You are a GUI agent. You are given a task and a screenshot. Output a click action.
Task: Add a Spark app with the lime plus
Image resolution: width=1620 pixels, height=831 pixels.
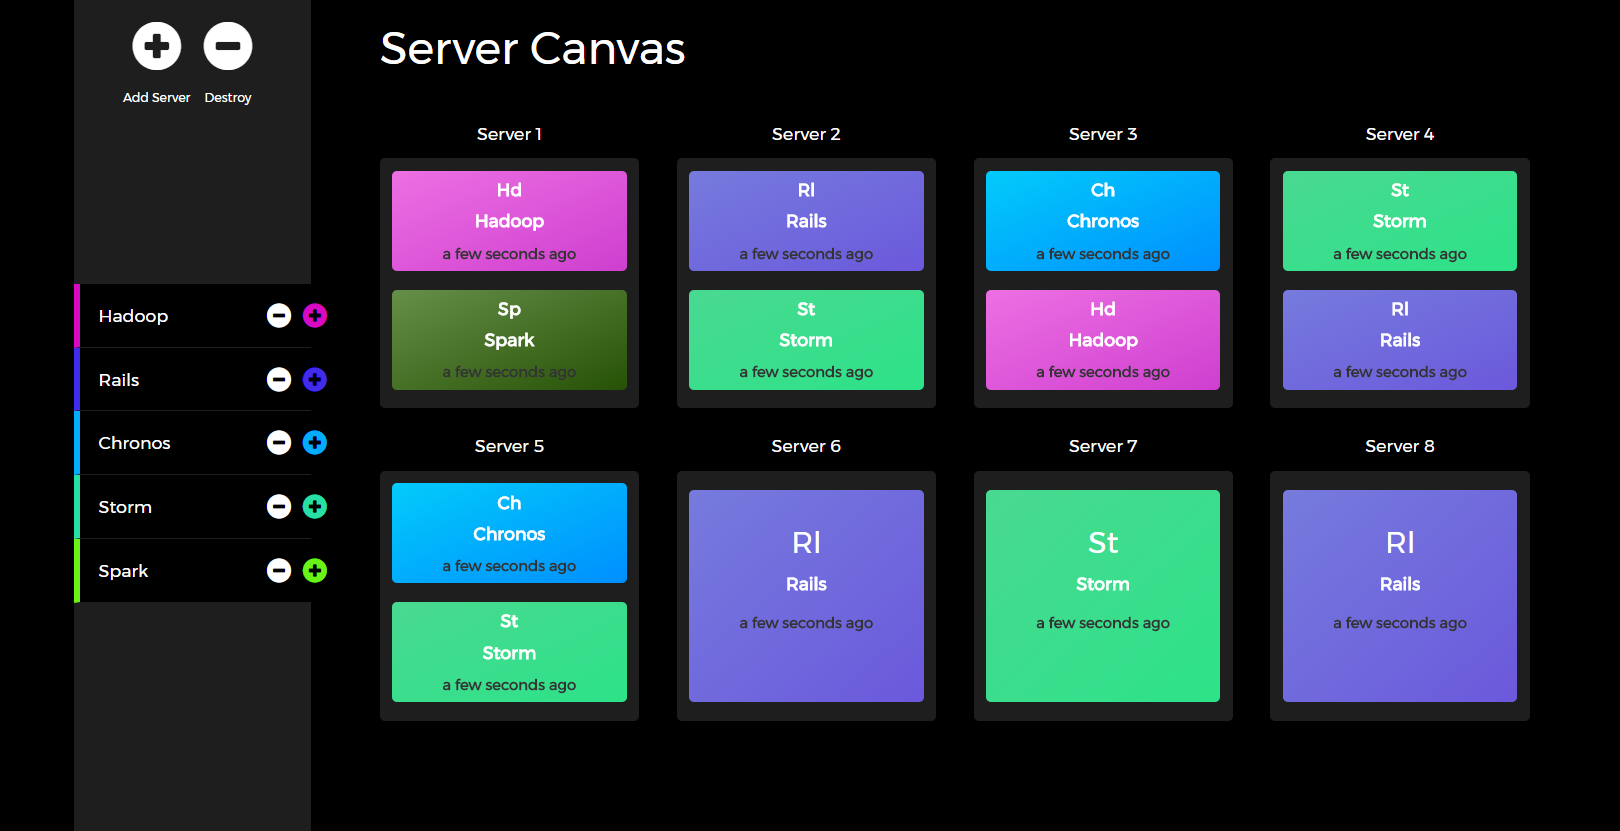(x=315, y=571)
